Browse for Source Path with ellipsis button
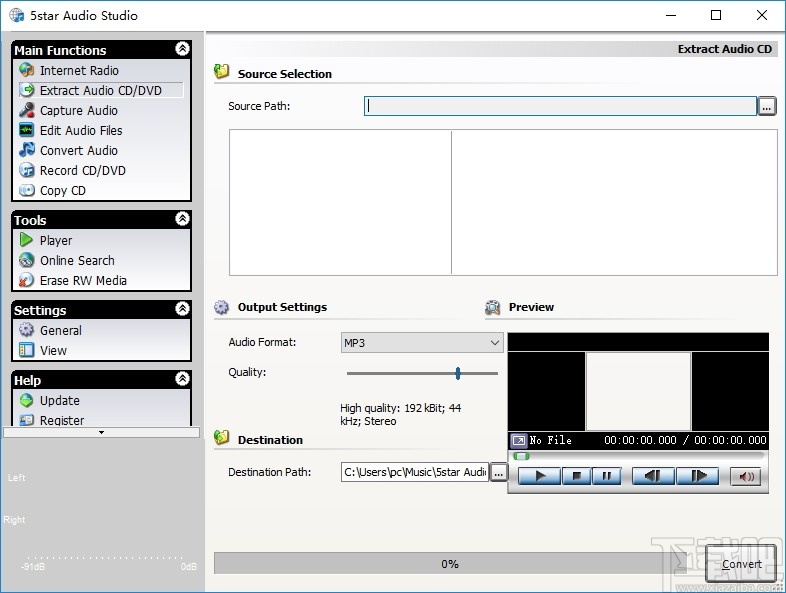Viewport: 786px width, 593px height. pos(766,106)
